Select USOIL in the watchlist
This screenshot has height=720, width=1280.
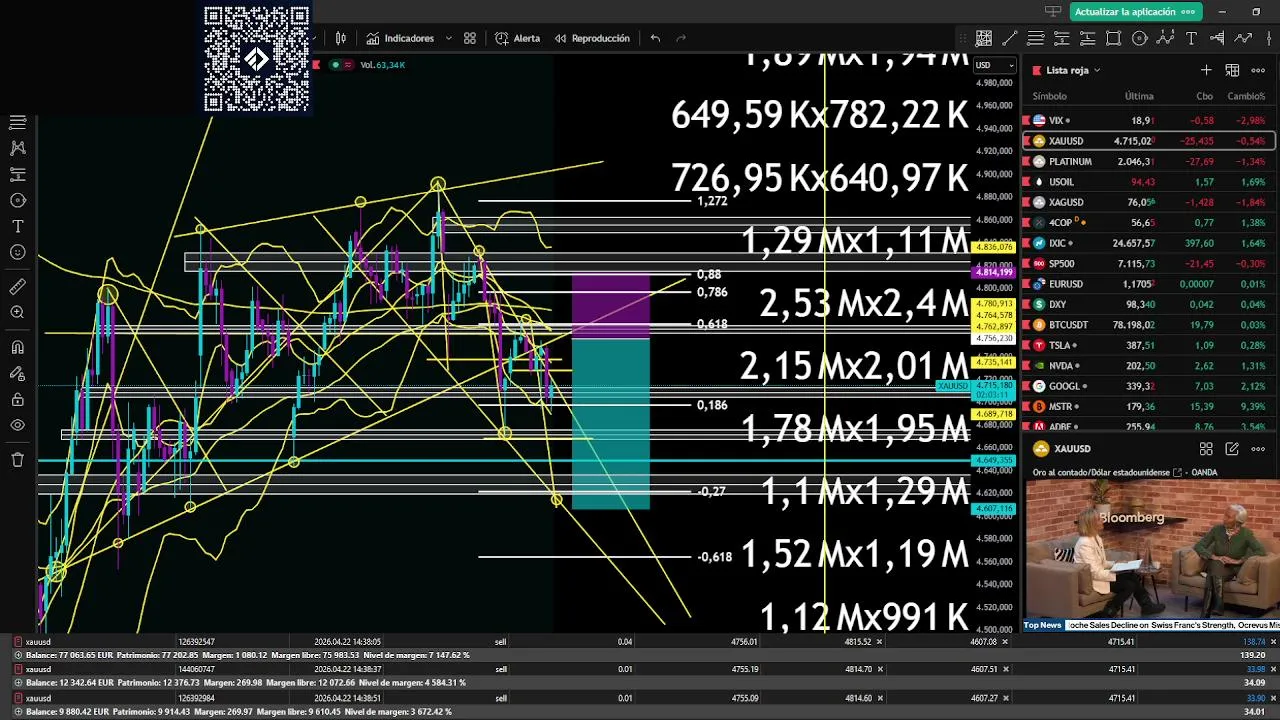click(1148, 182)
